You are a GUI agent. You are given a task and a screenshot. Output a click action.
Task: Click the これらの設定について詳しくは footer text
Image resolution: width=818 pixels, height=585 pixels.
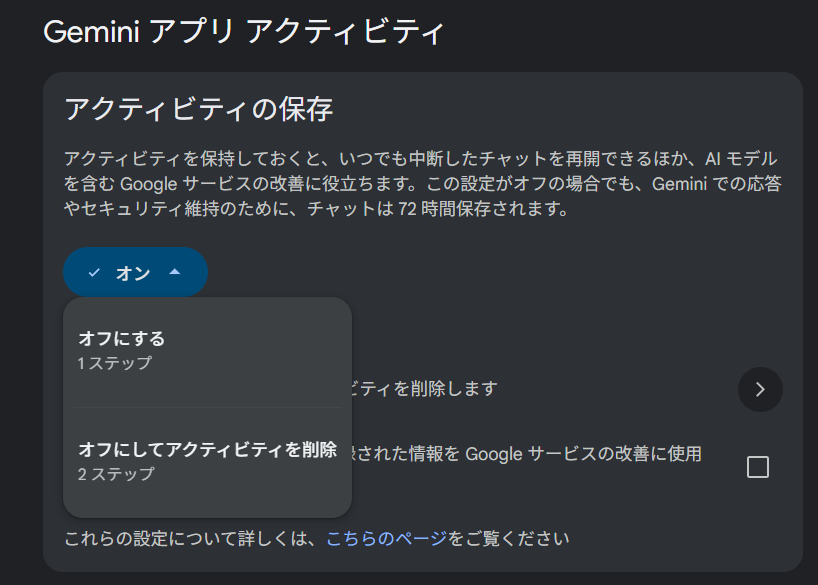pos(190,539)
